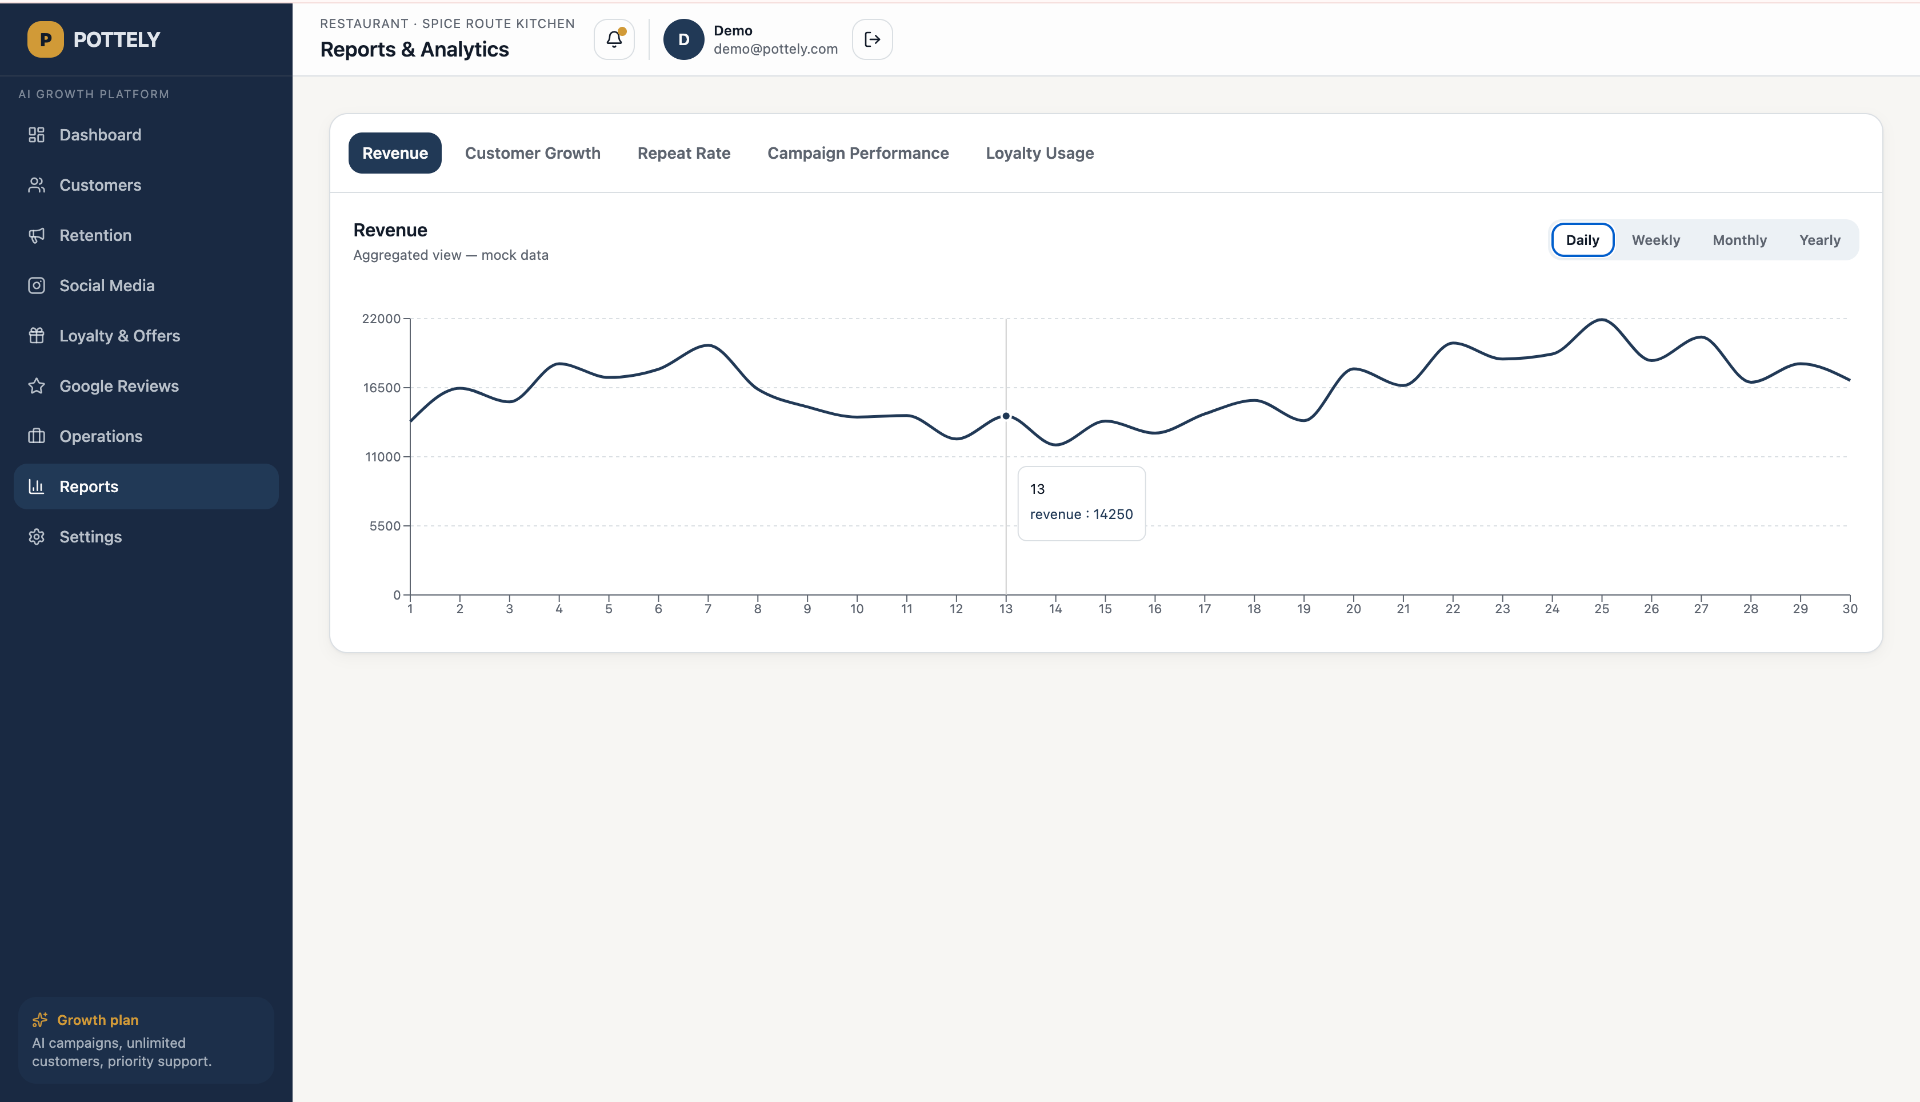
Task: Click the Google Reviews star icon
Action: click(x=37, y=386)
